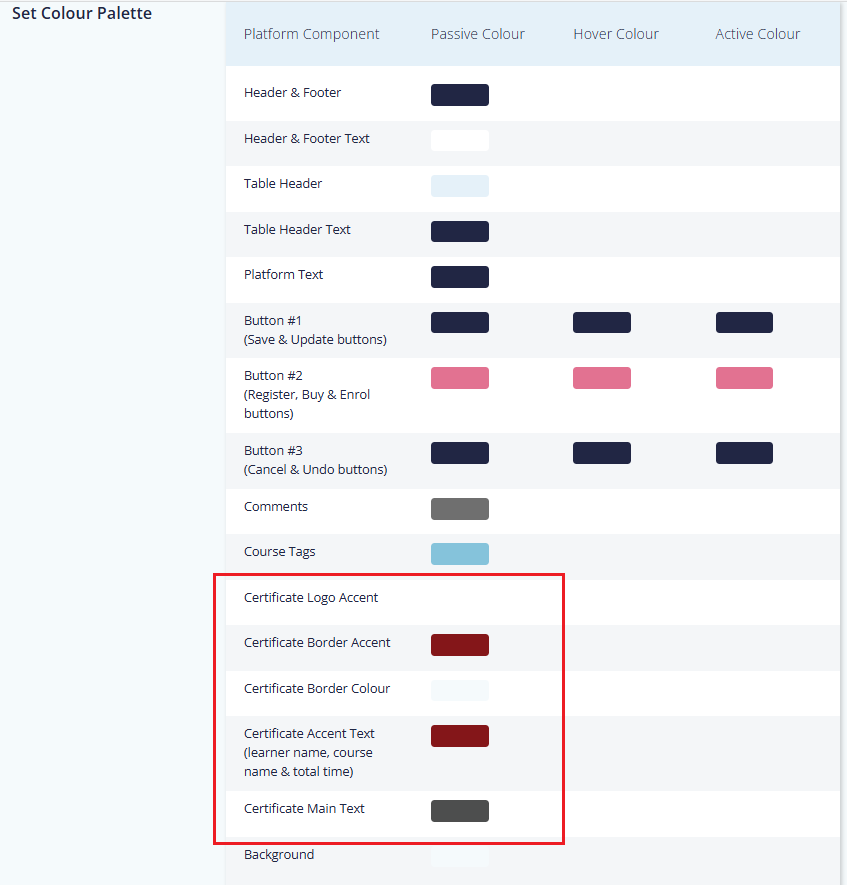Change Button #2 active pink swatch

tap(744, 378)
